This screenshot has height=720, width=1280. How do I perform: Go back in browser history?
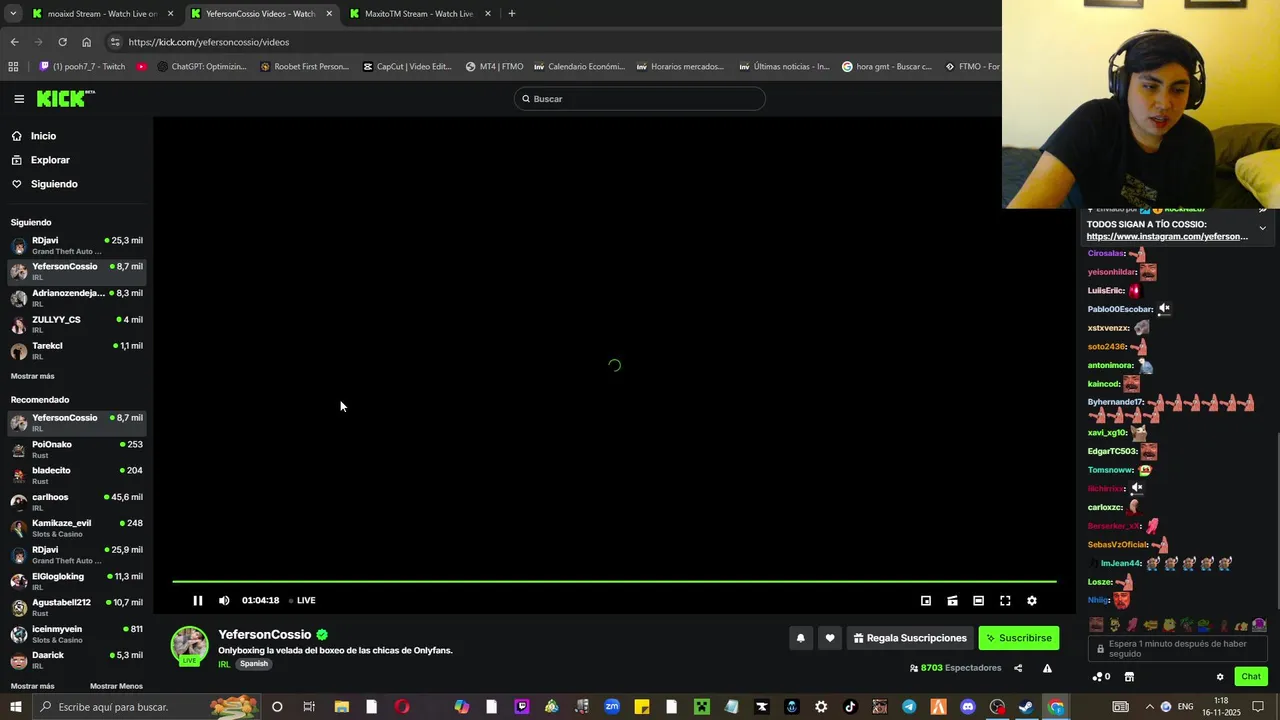[14, 42]
